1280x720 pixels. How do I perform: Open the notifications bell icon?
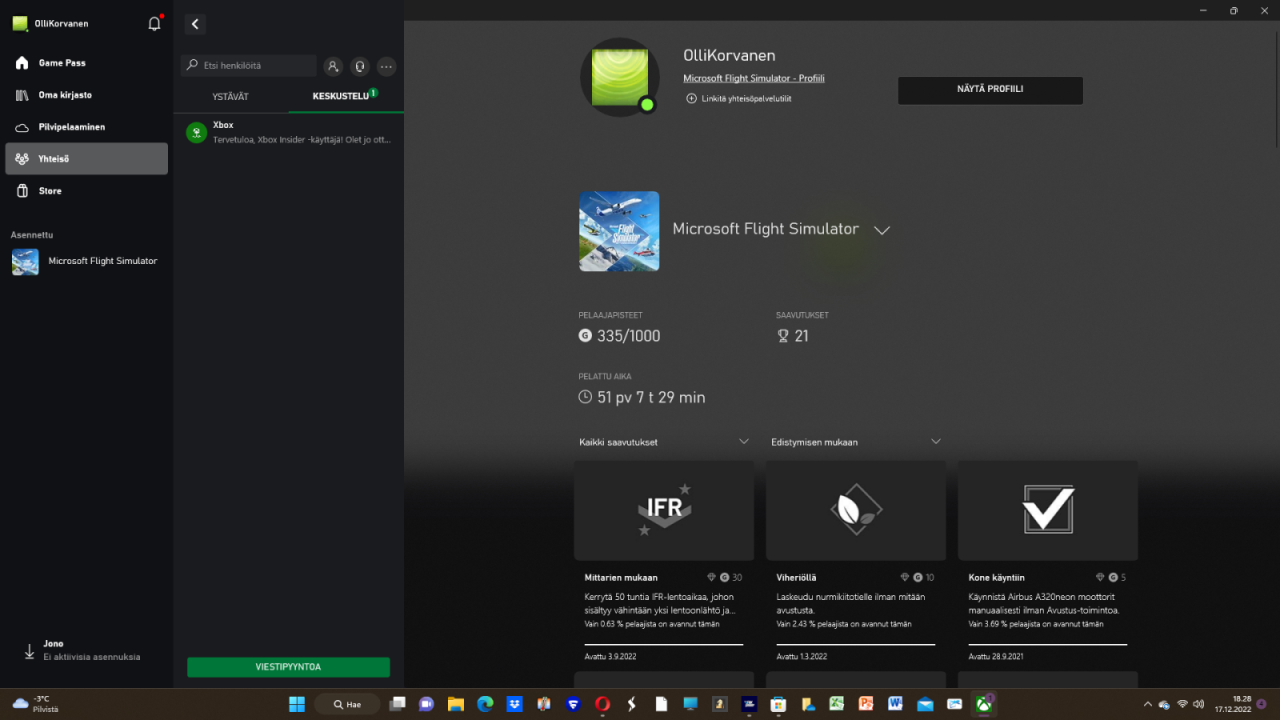tap(154, 23)
